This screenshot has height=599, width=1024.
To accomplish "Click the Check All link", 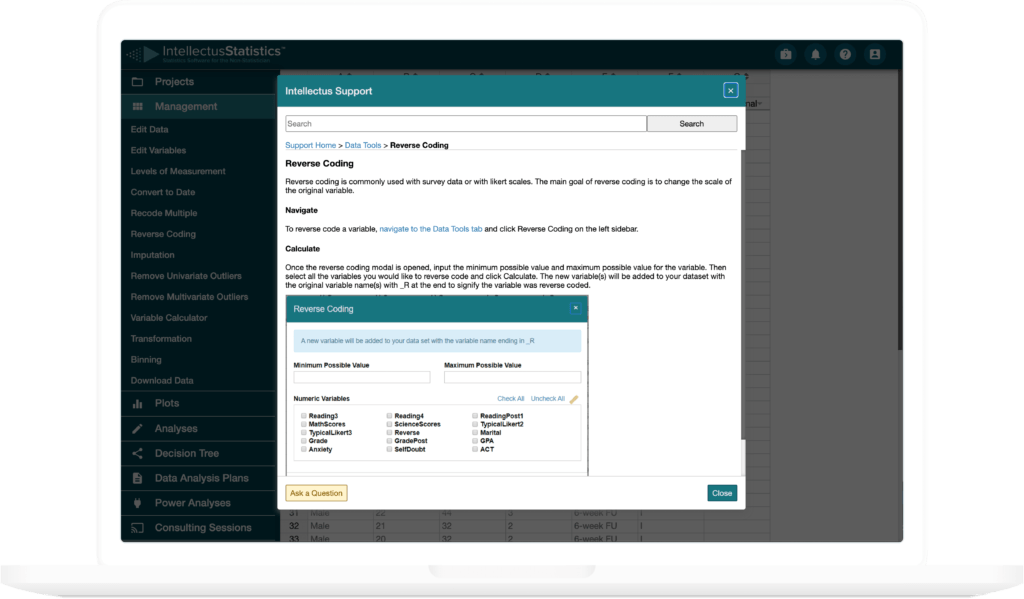I will click(511, 398).
